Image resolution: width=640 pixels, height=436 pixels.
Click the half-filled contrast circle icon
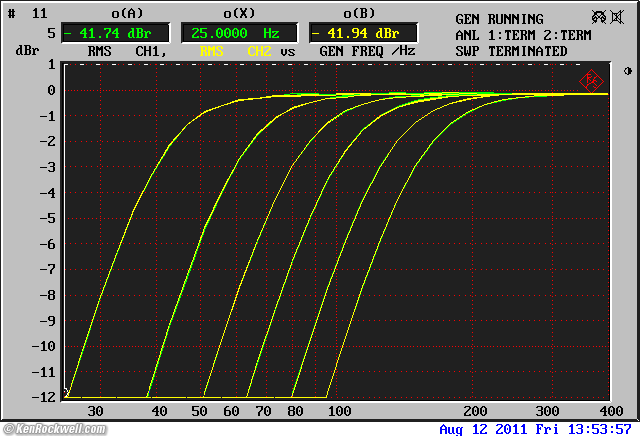[627, 71]
